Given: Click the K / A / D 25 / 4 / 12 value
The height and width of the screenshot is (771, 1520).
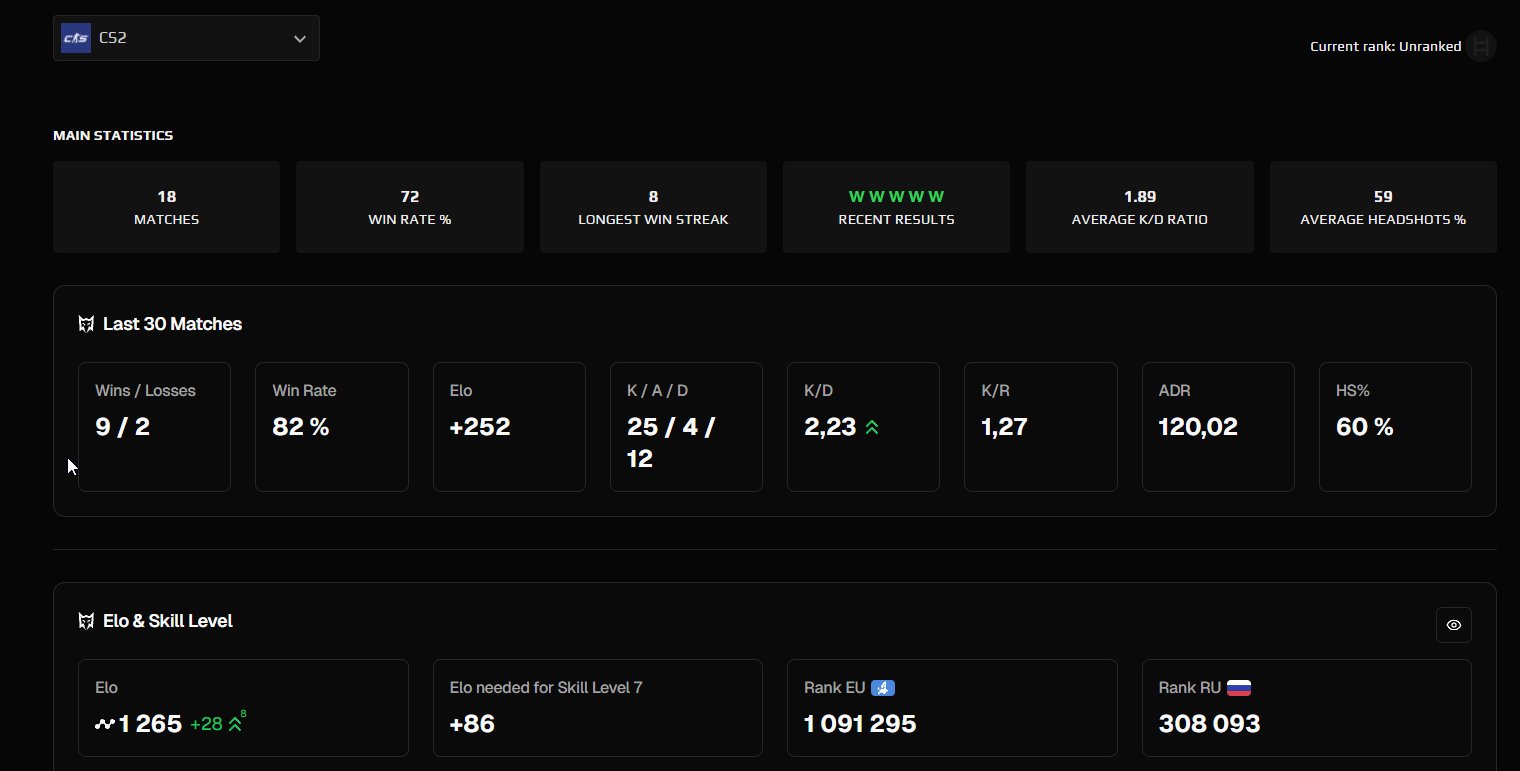Looking at the screenshot, I should coord(671,443).
